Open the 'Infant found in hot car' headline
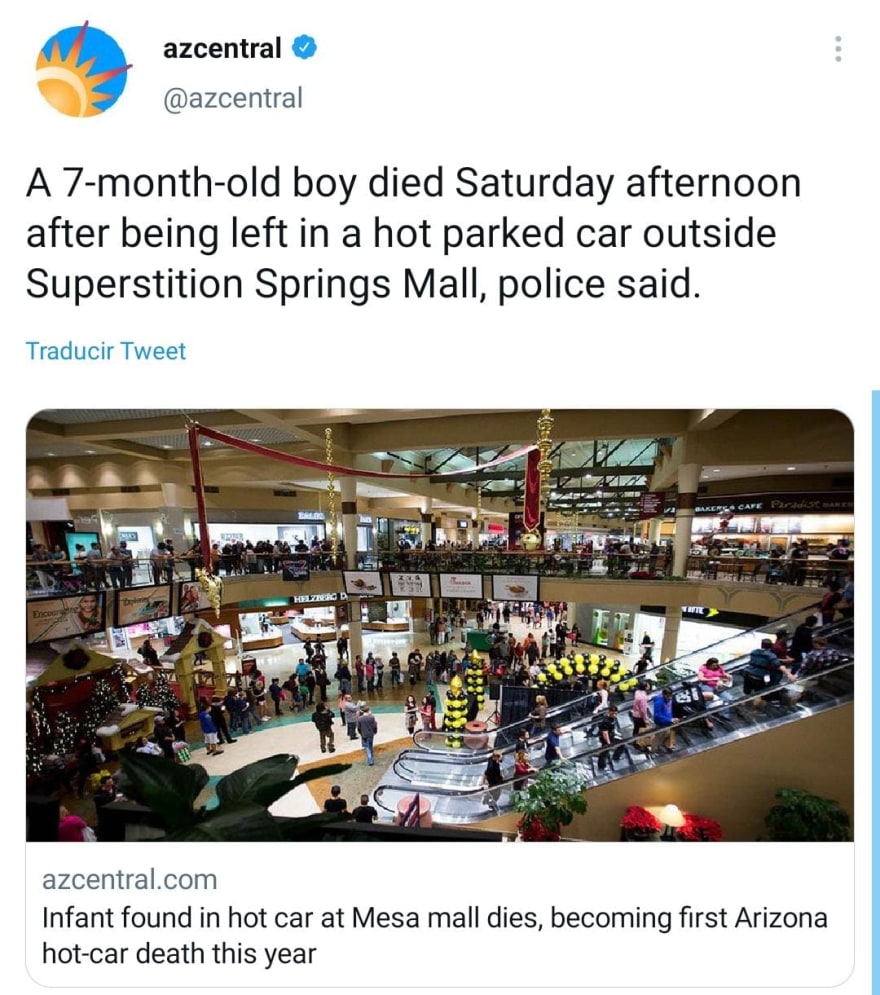This screenshot has width=880, height=995. click(434, 918)
